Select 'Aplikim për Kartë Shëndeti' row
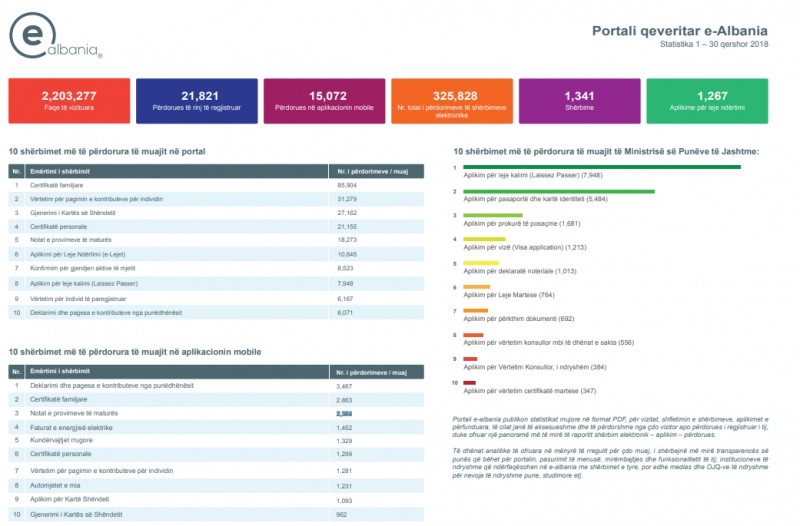 pyautogui.click(x=216, y=499)
